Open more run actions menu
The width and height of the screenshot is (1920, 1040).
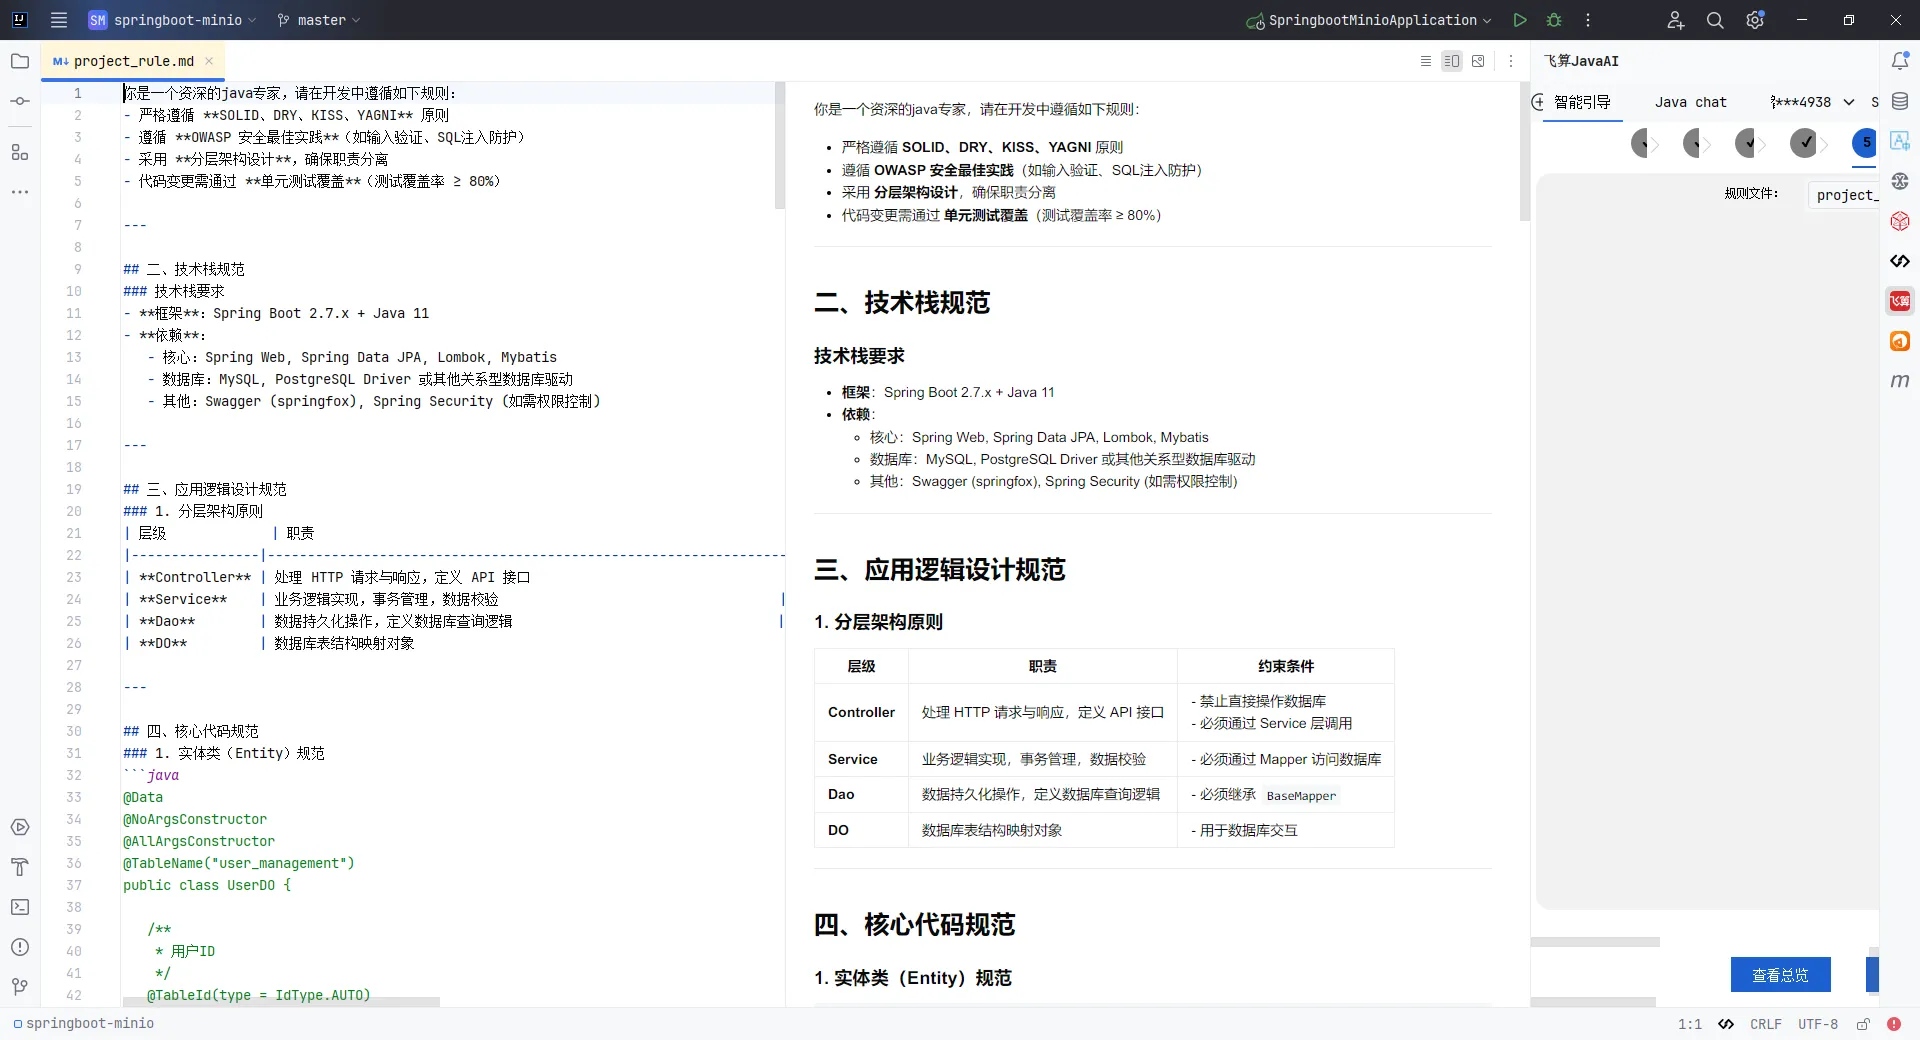(x=1588, y=20)
